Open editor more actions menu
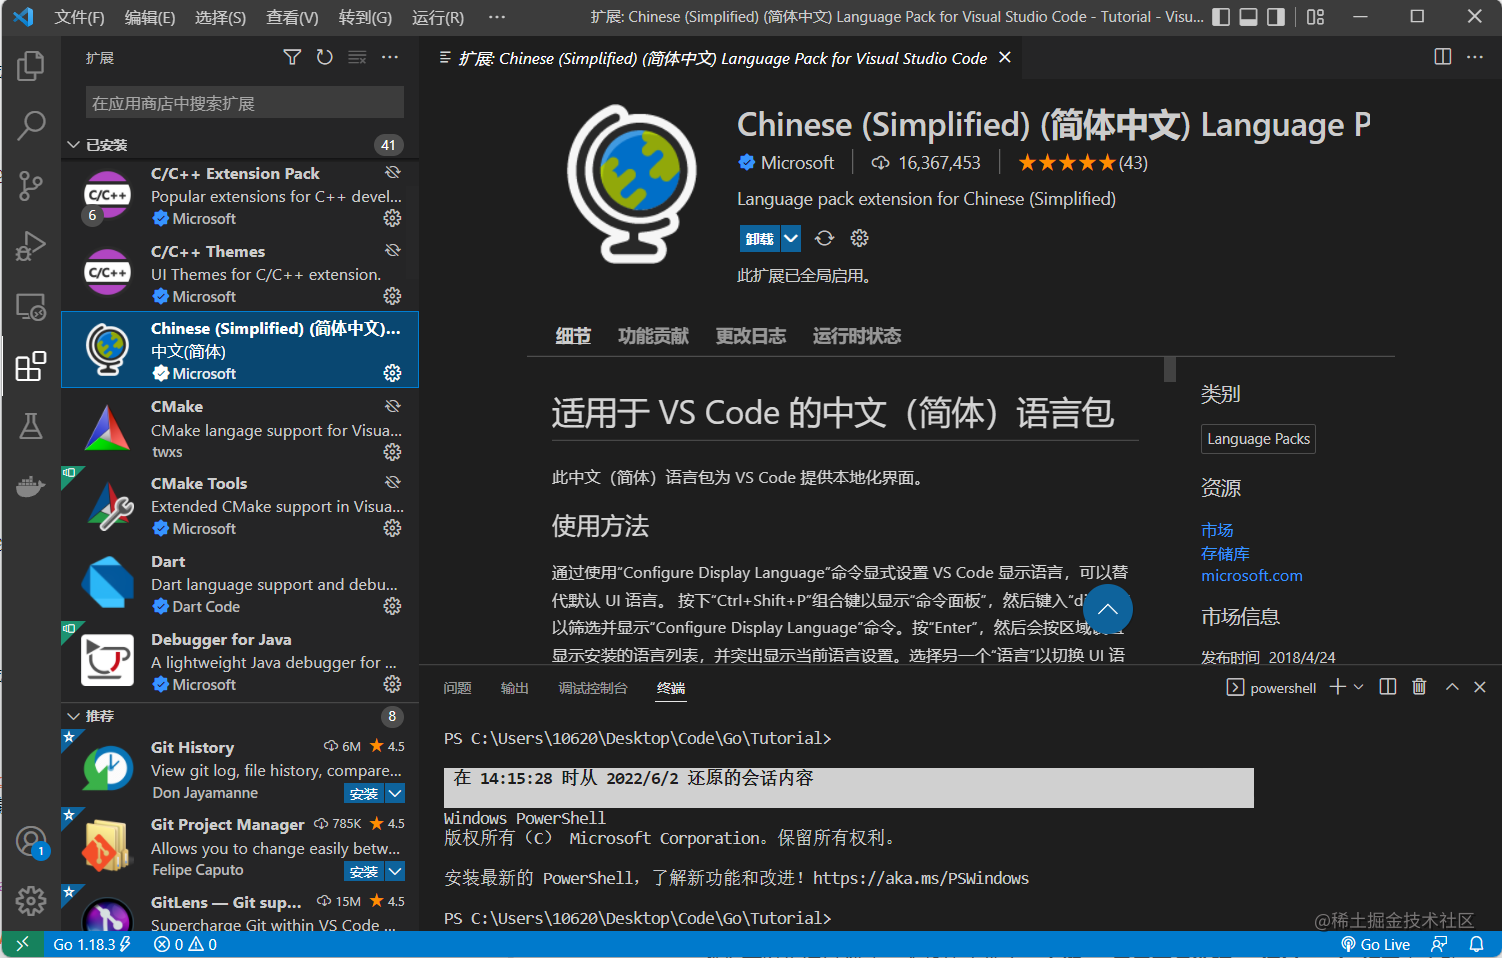 click(x=1475, y=57)
